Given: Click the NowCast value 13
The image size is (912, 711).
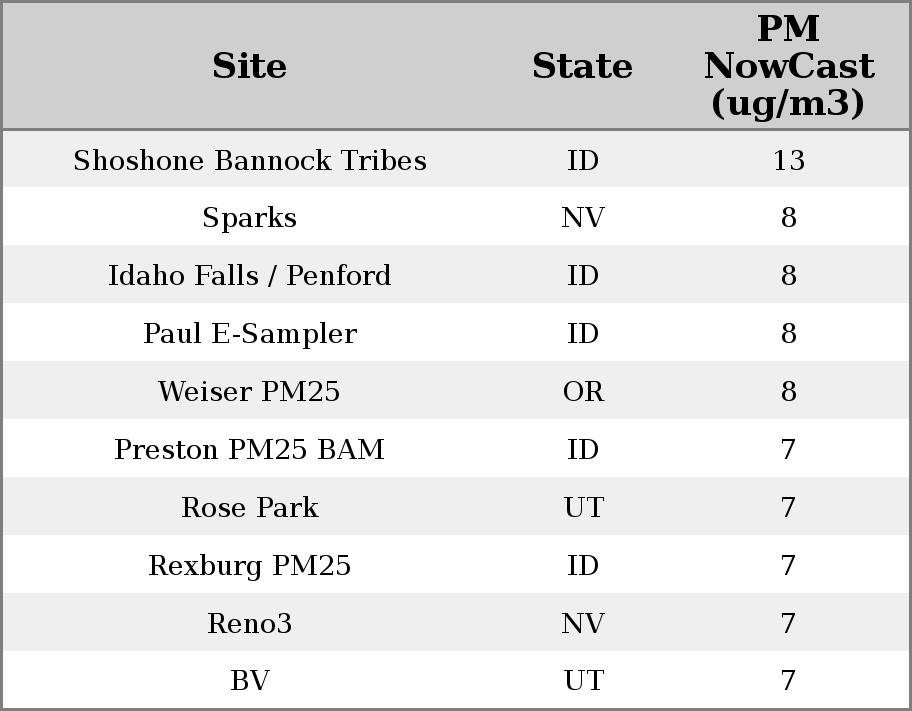Looking at the screenshot, I should point(788,161).
